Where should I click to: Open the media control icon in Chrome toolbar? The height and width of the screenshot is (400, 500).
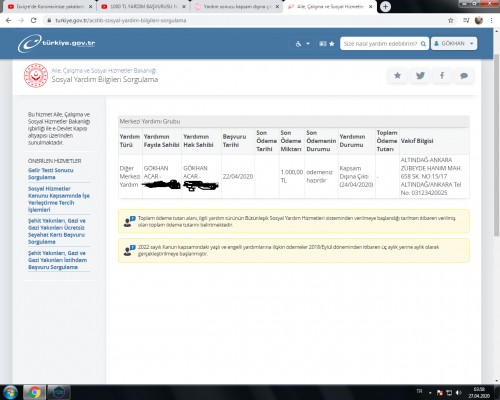point(466,20)
